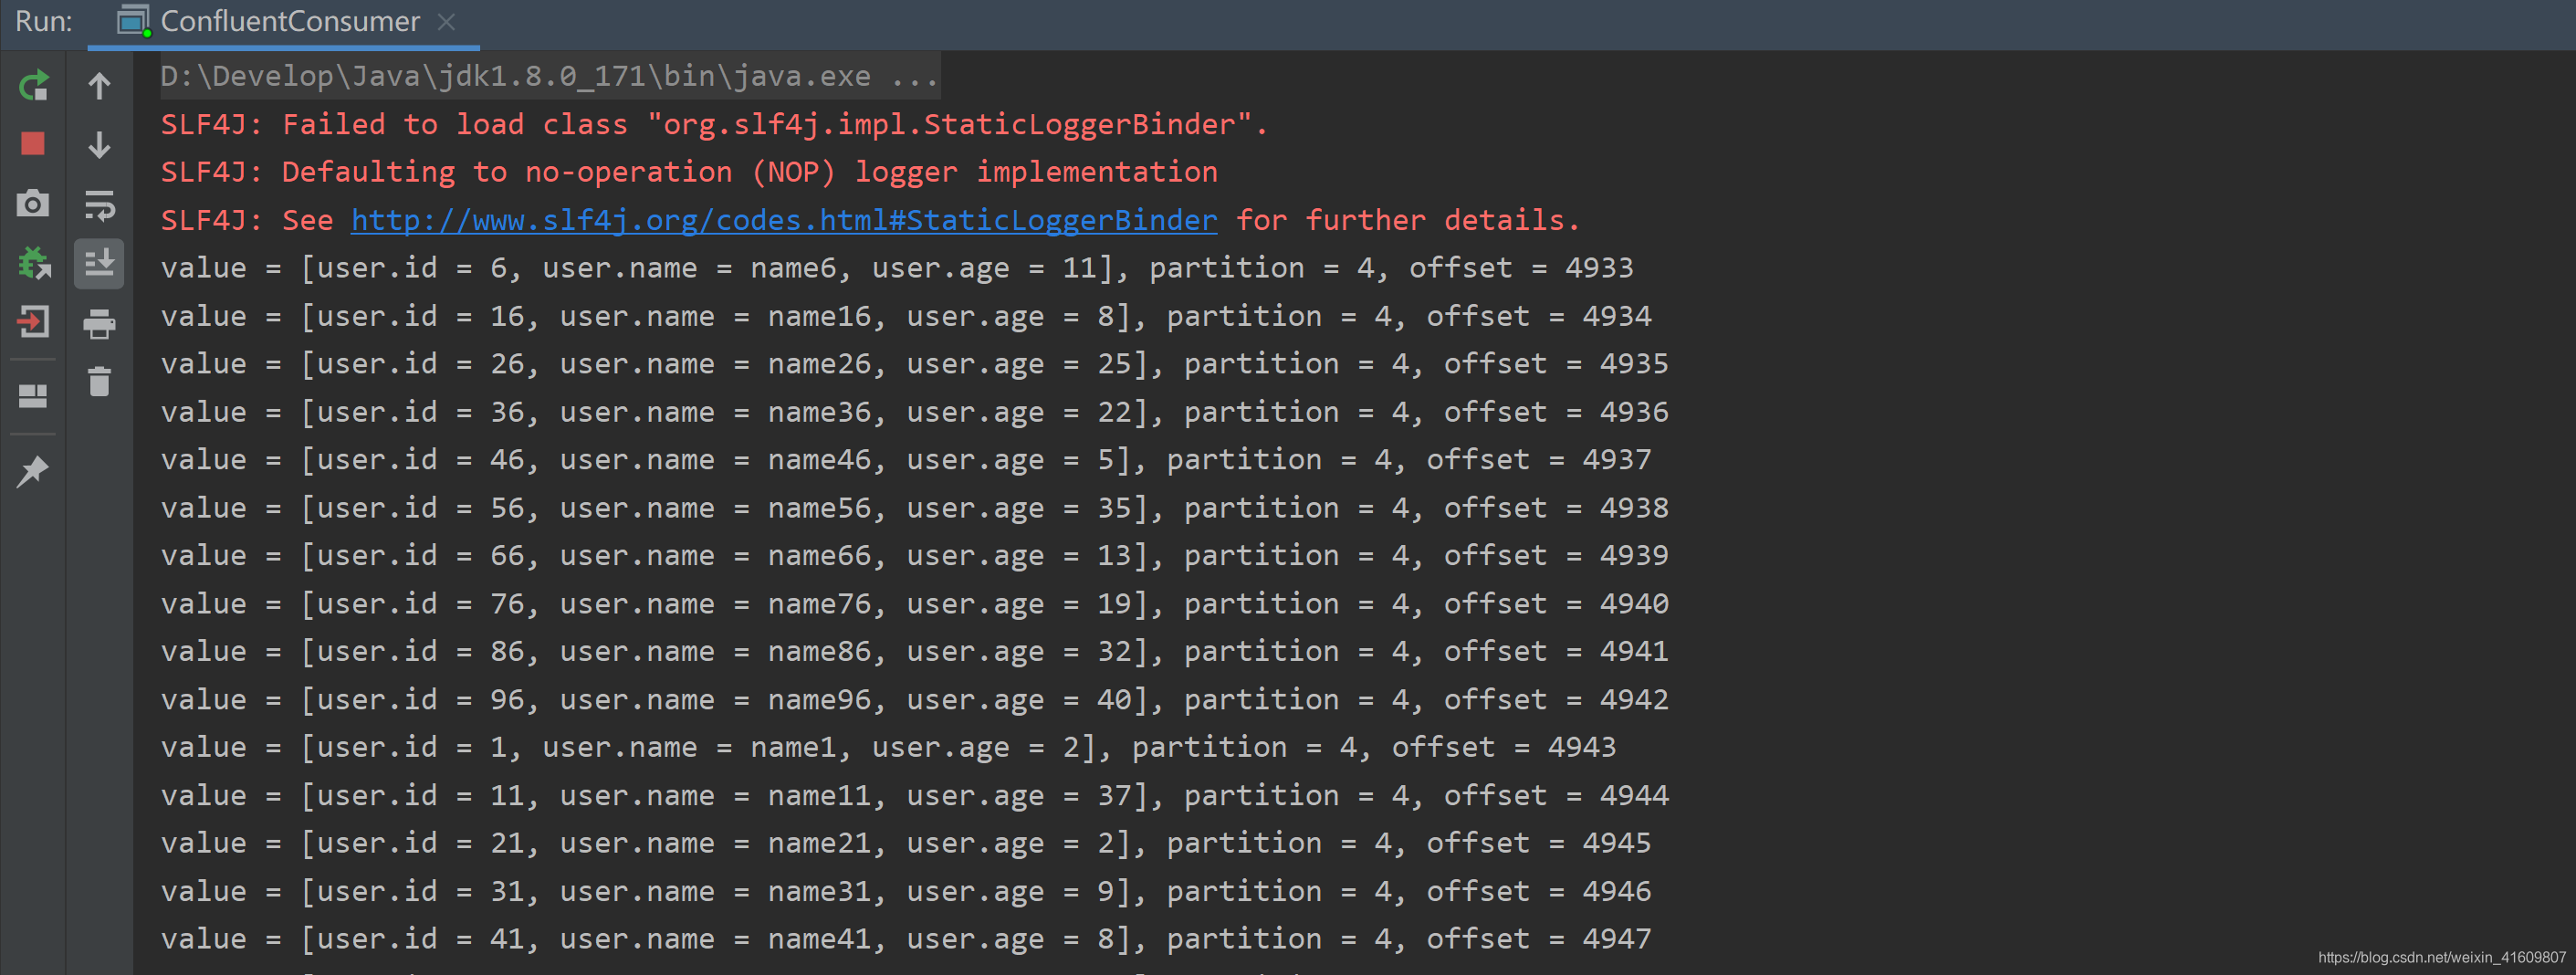Select the output line with offset = 4934
The image size is (2576, 975).
point(906,316)
